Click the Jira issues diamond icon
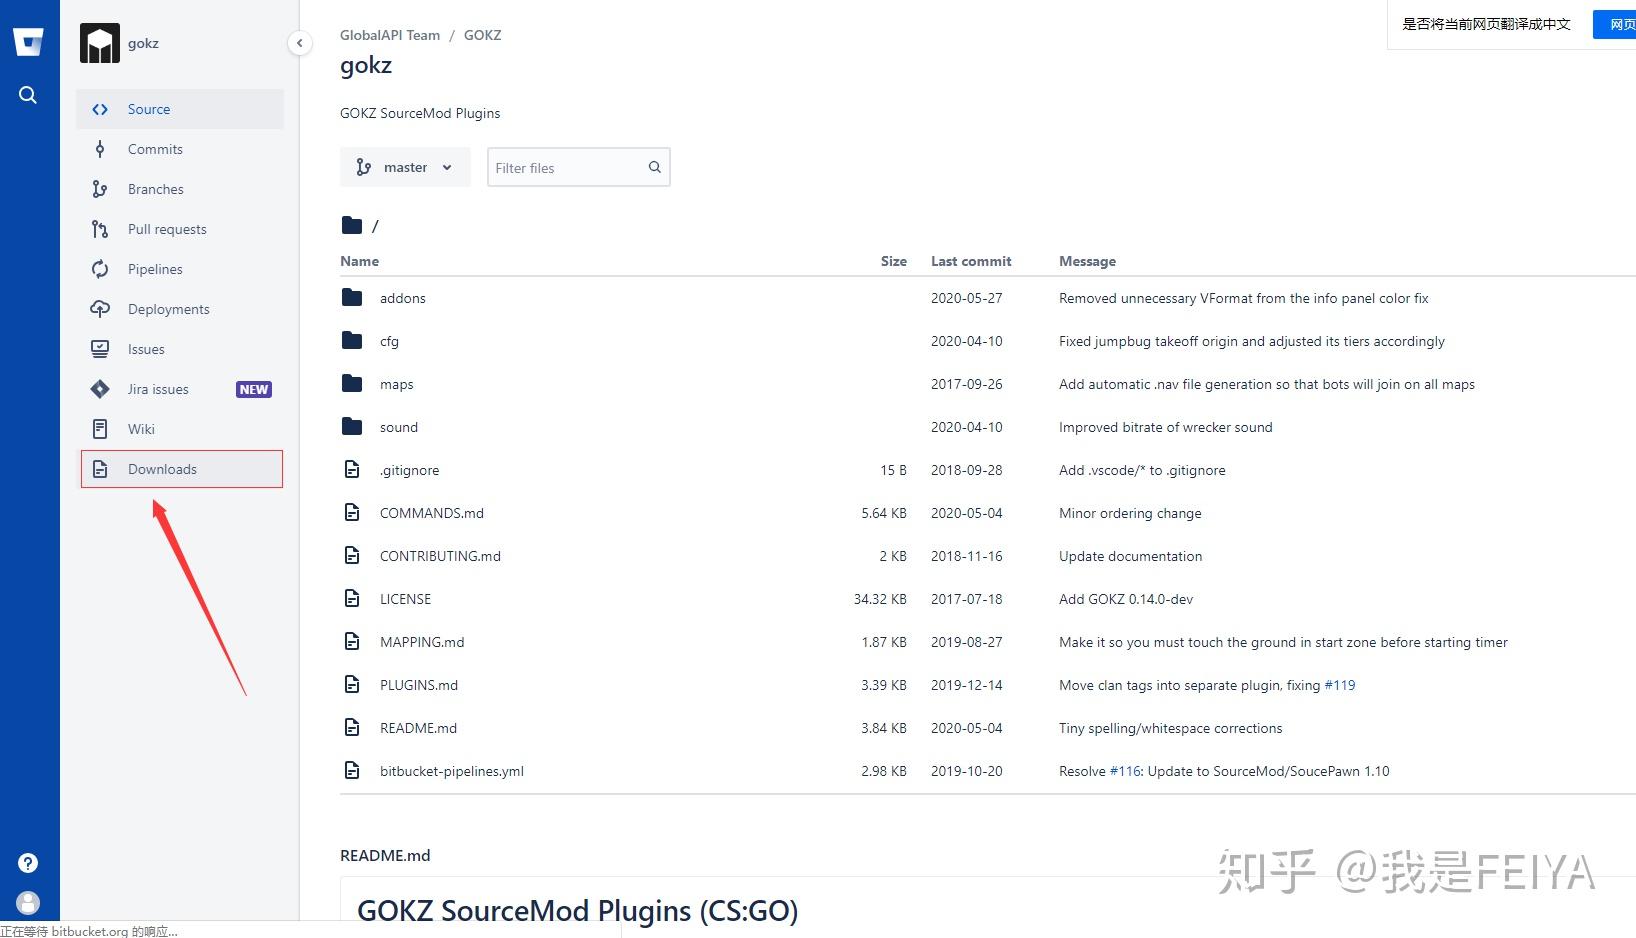The image size is (1636, 938). 100,389
